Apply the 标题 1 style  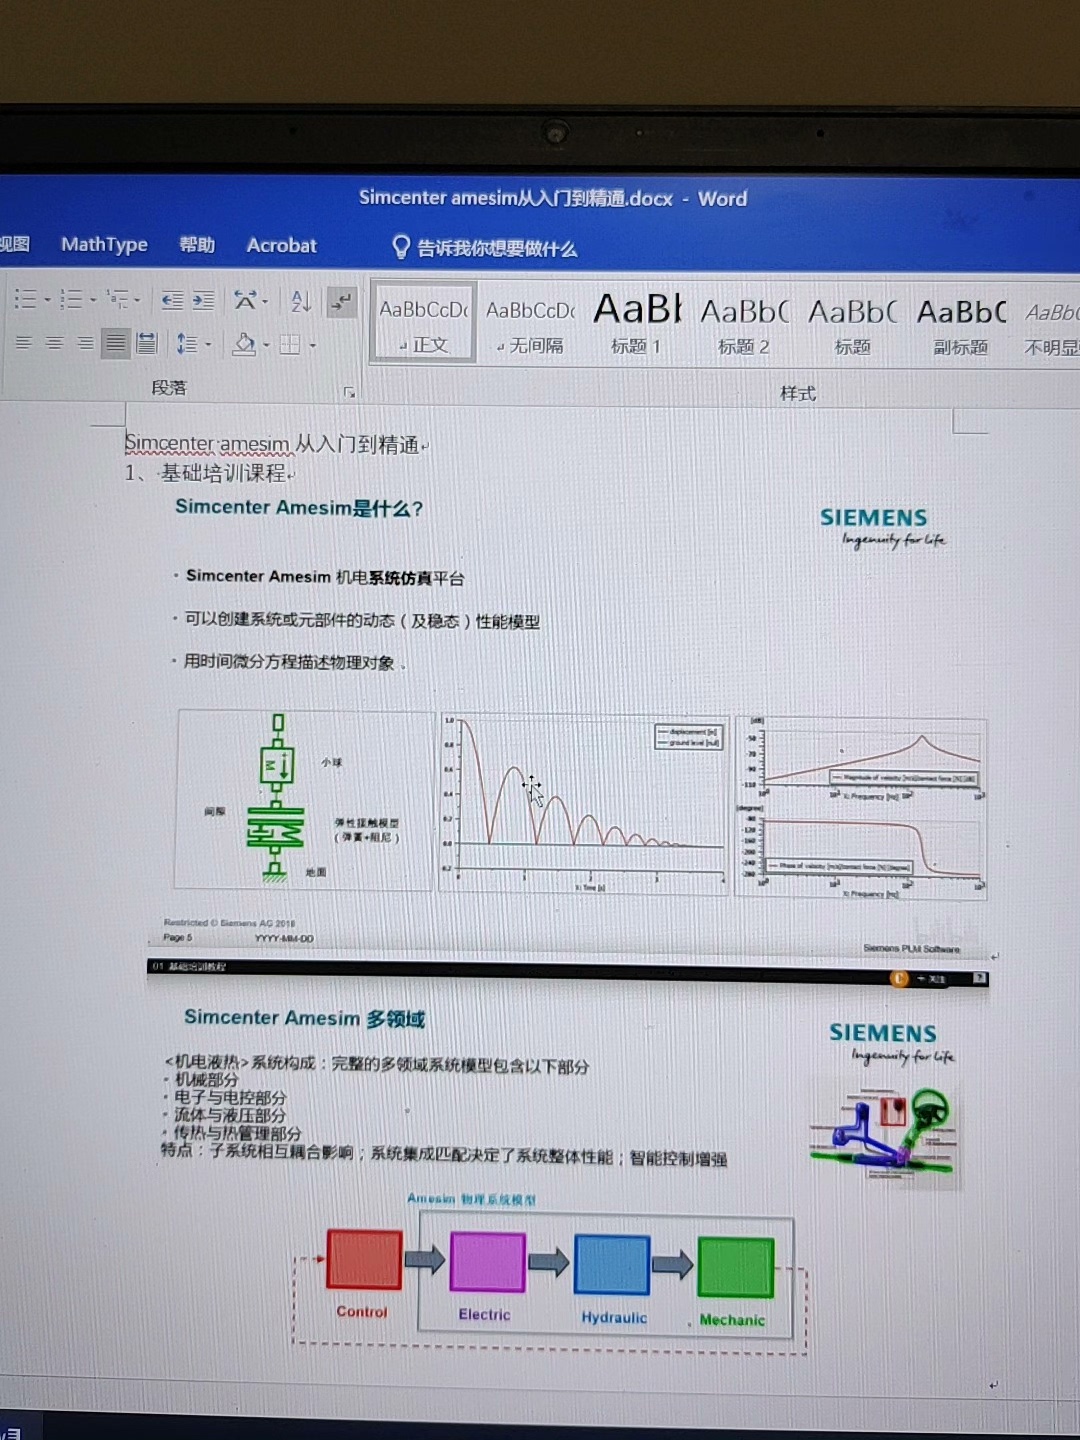pos(637,325)
